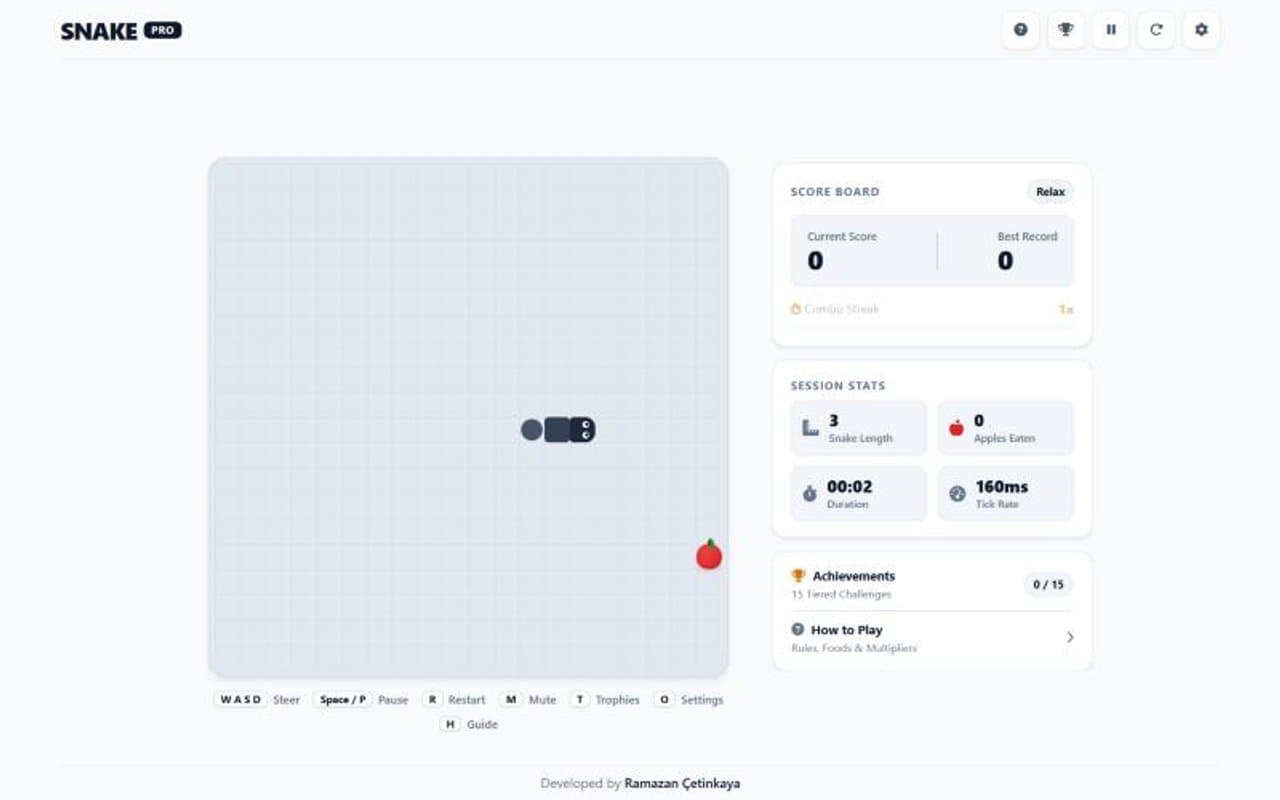Click the Combo Streak progress bar
Viewport: 1280px width, 800px height.
(x=932, y=326)
